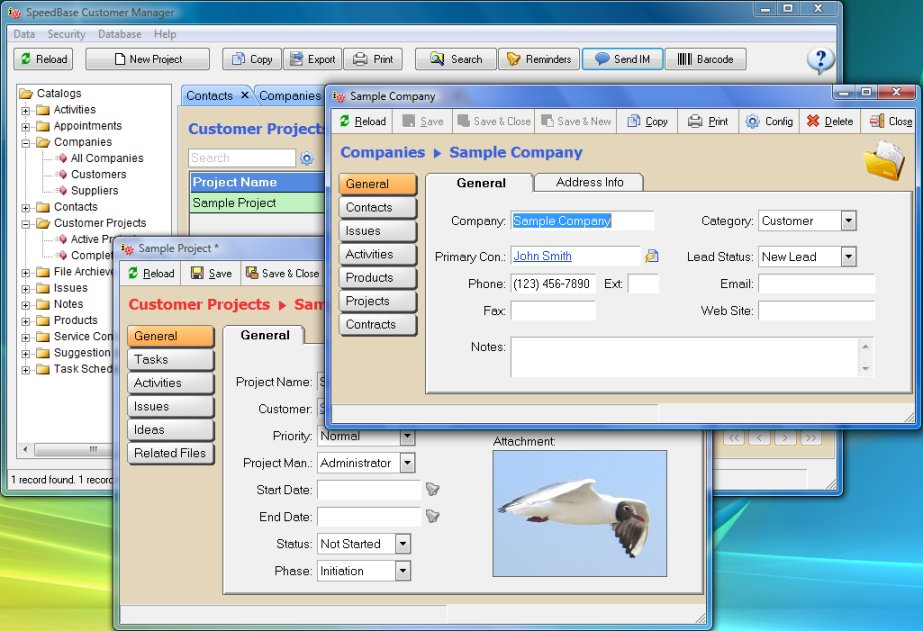
Task: Open the Database menu
Action: 119,33
